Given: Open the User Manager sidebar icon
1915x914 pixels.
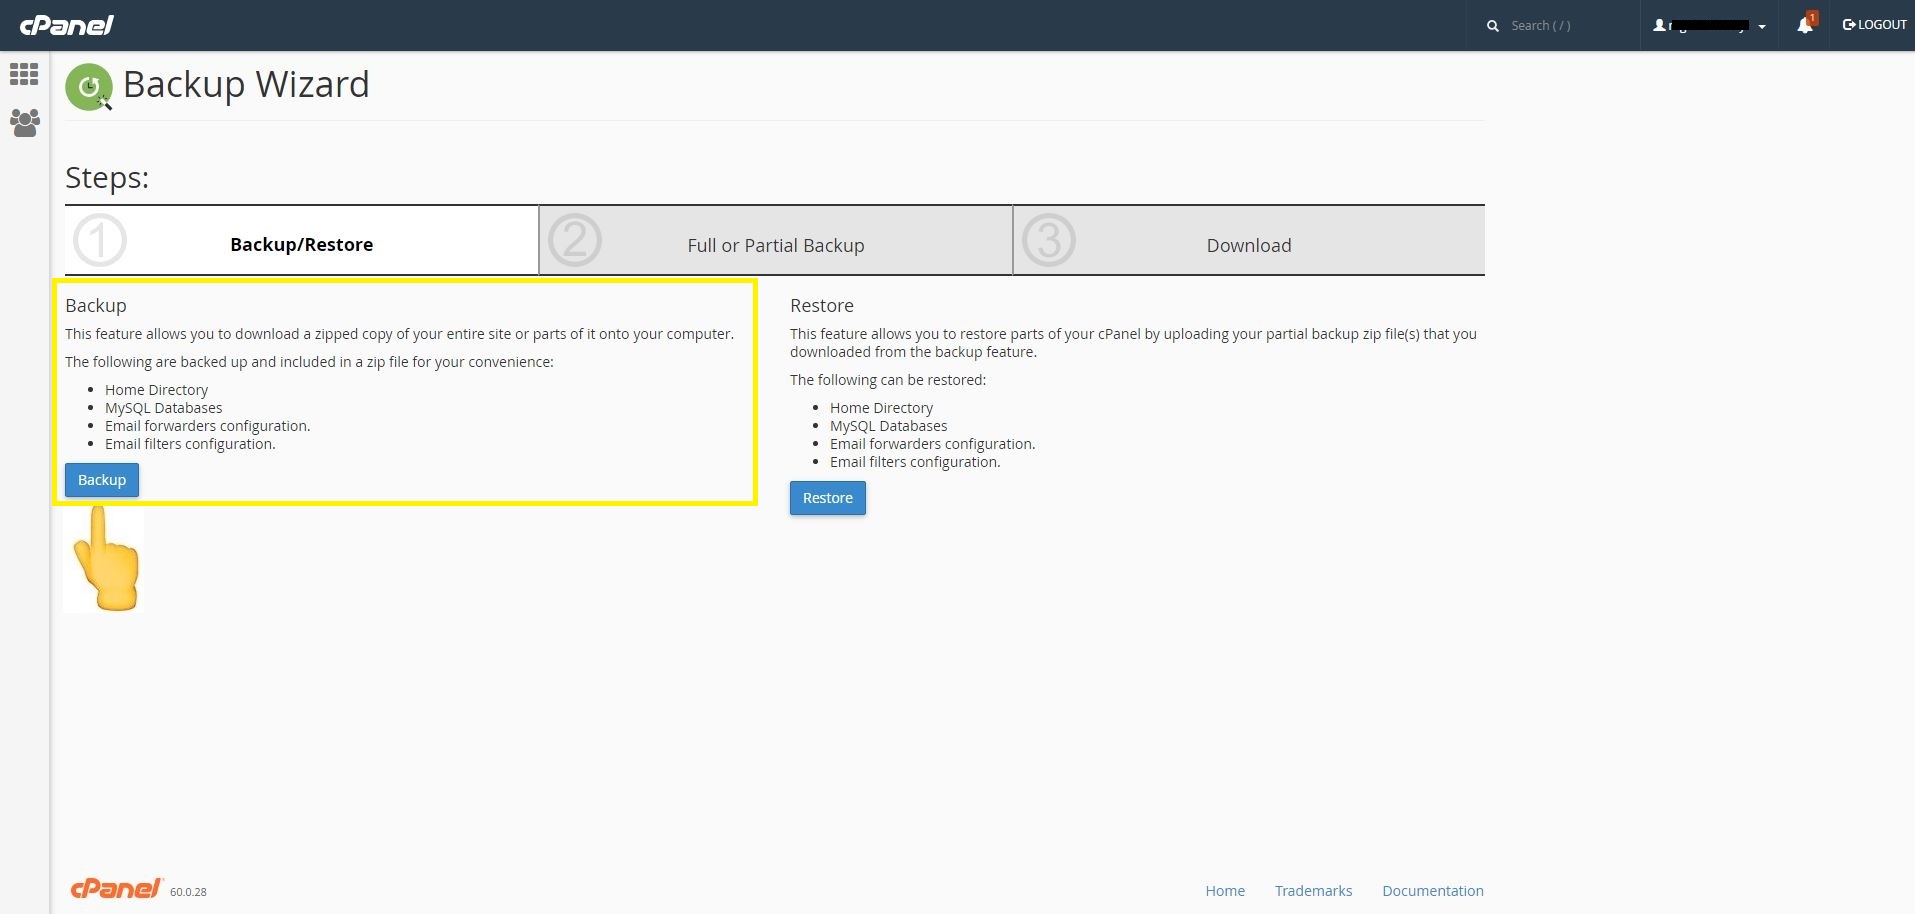Looking at the screenshot, I should [x=24, y=123].
